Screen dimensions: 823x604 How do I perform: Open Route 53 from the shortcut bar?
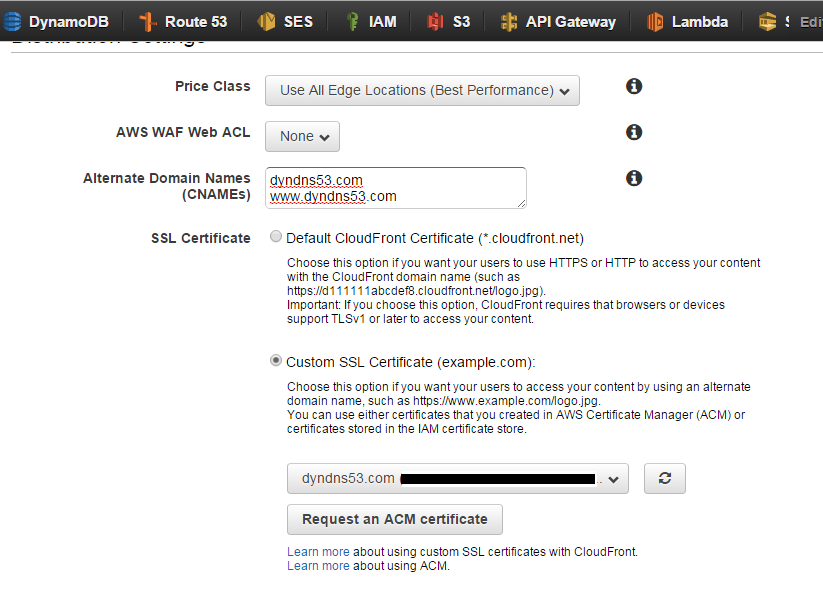(195, 21)
